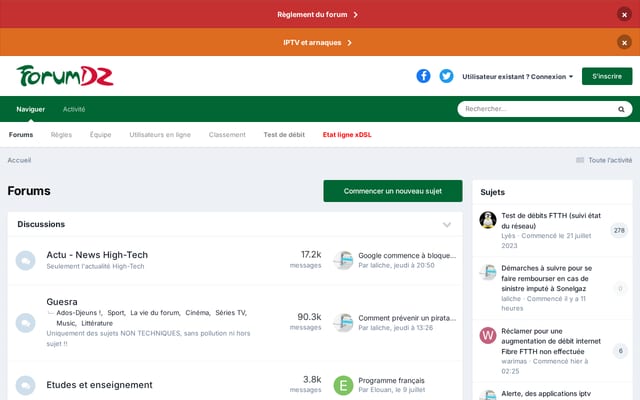The height and width of the screenshot is (400, 640).
Task: Expand the Utilisateur existant Connexion dropdown
Action: (517, 76)
